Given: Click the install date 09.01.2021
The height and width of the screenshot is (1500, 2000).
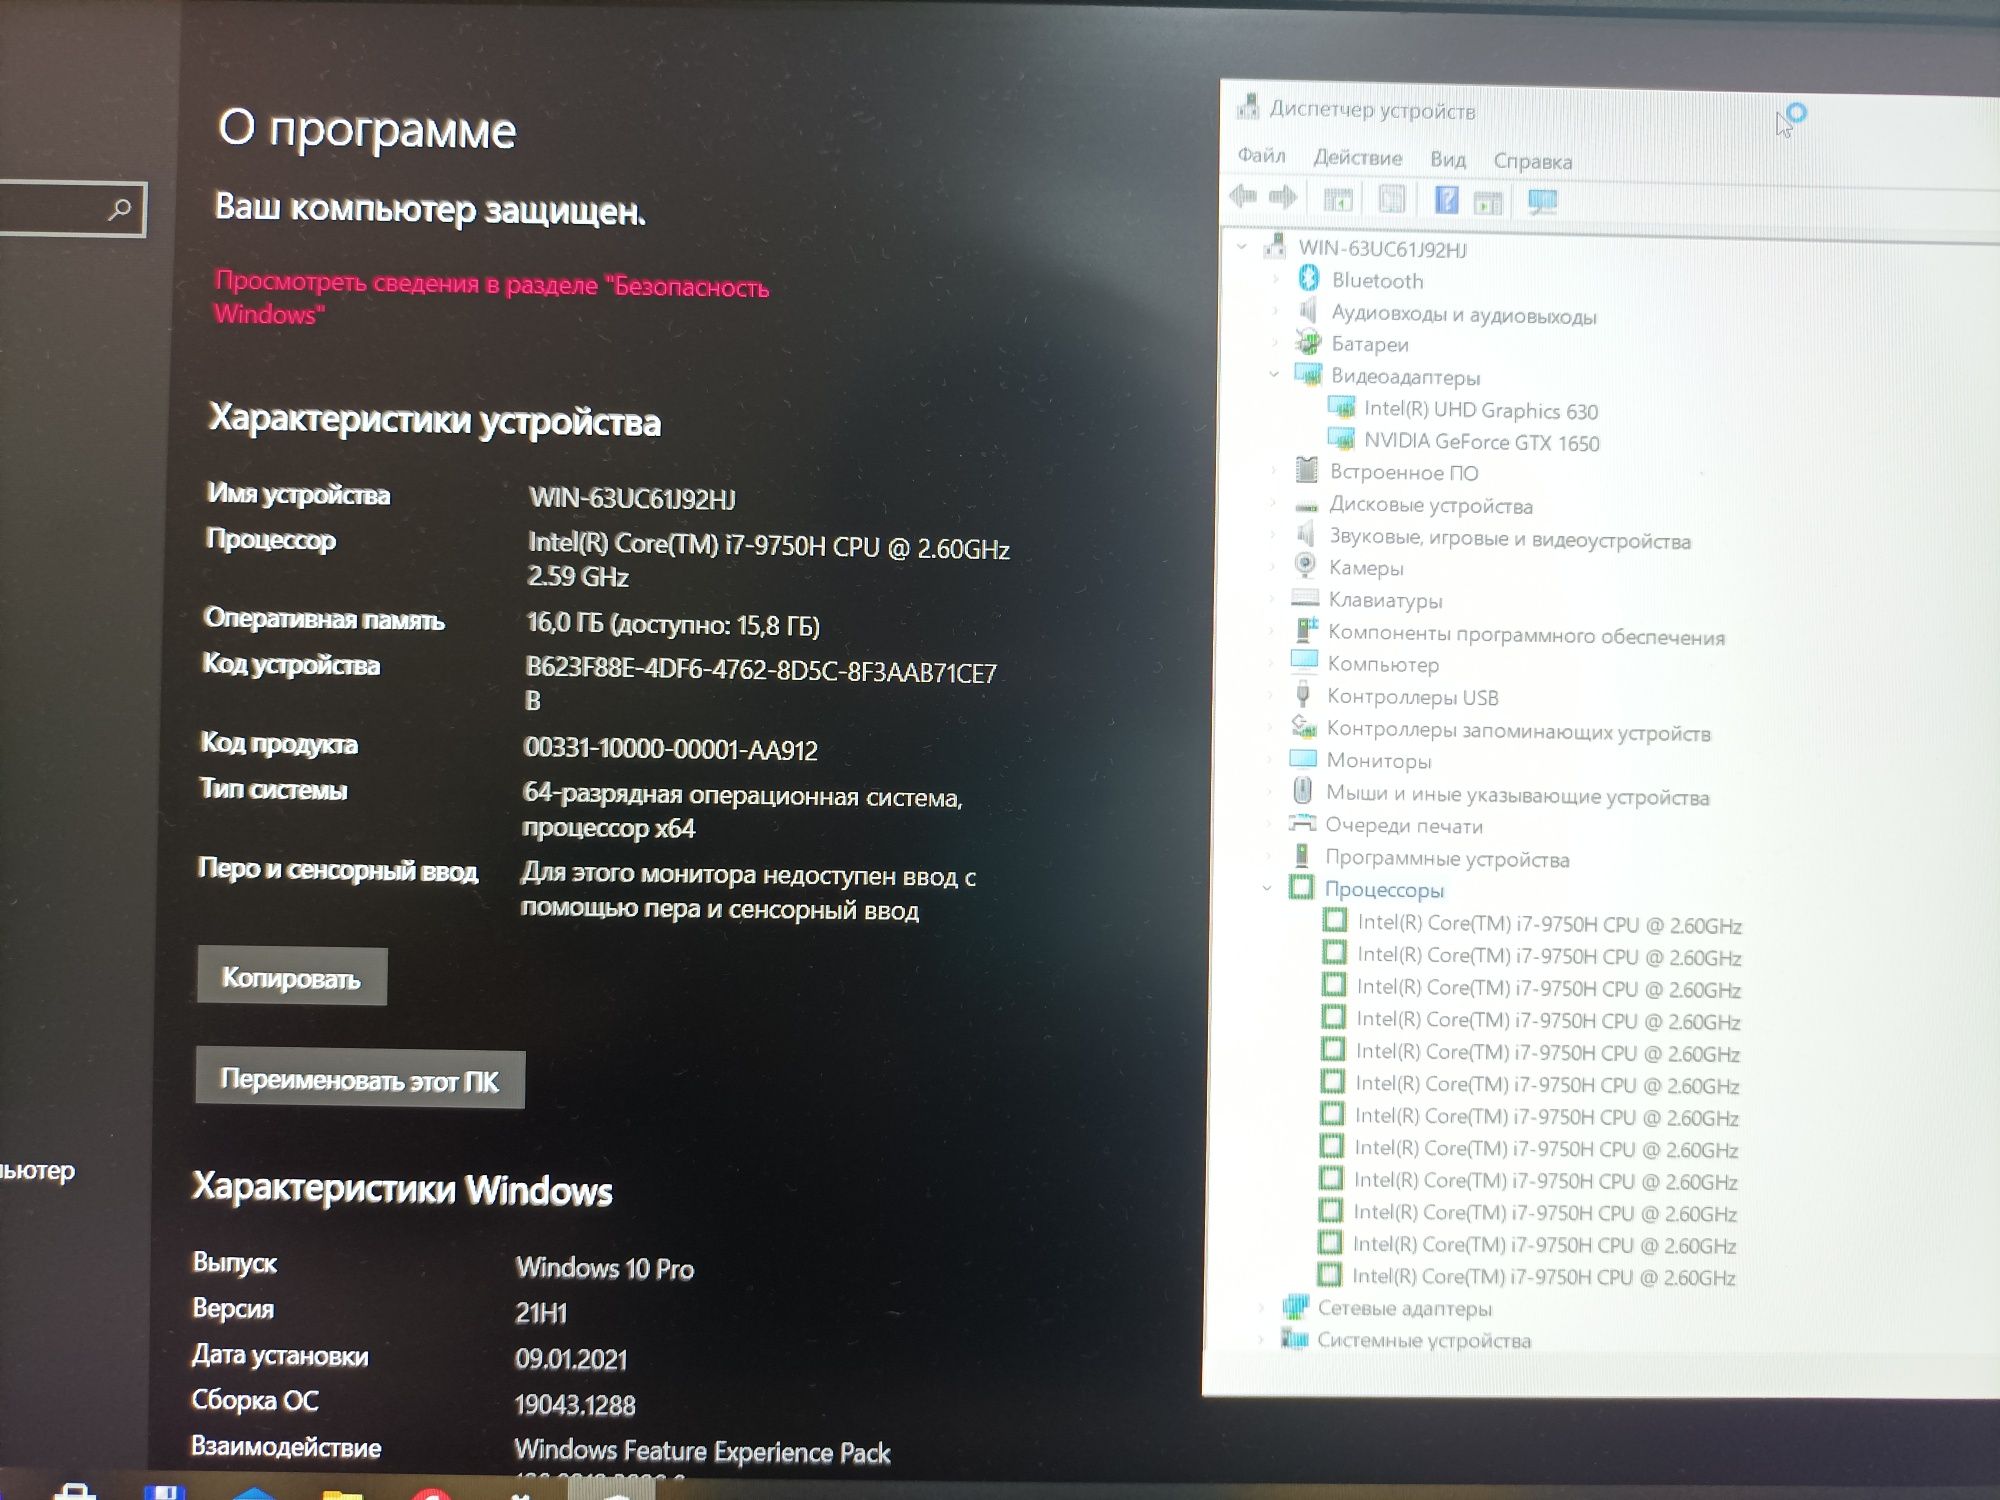Looking at the screenshot, I should click(571, 1359).
